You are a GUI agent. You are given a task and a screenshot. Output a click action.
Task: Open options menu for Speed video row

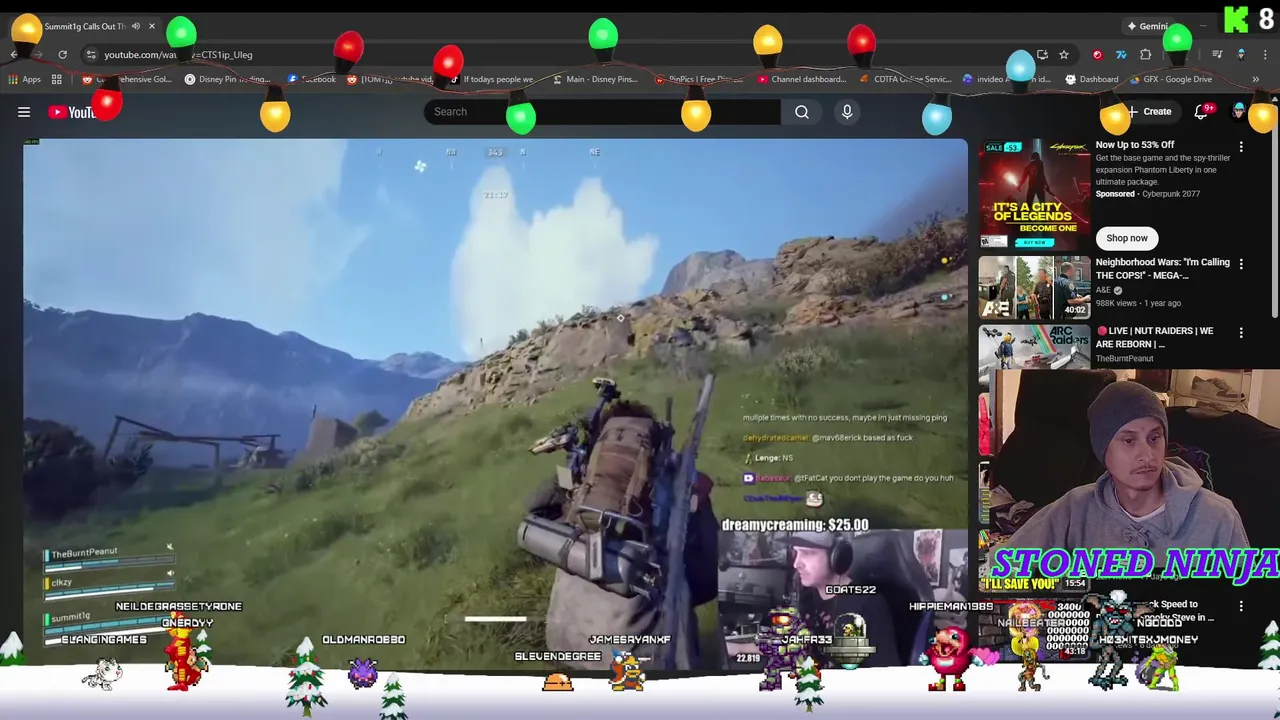(1241, 606)
